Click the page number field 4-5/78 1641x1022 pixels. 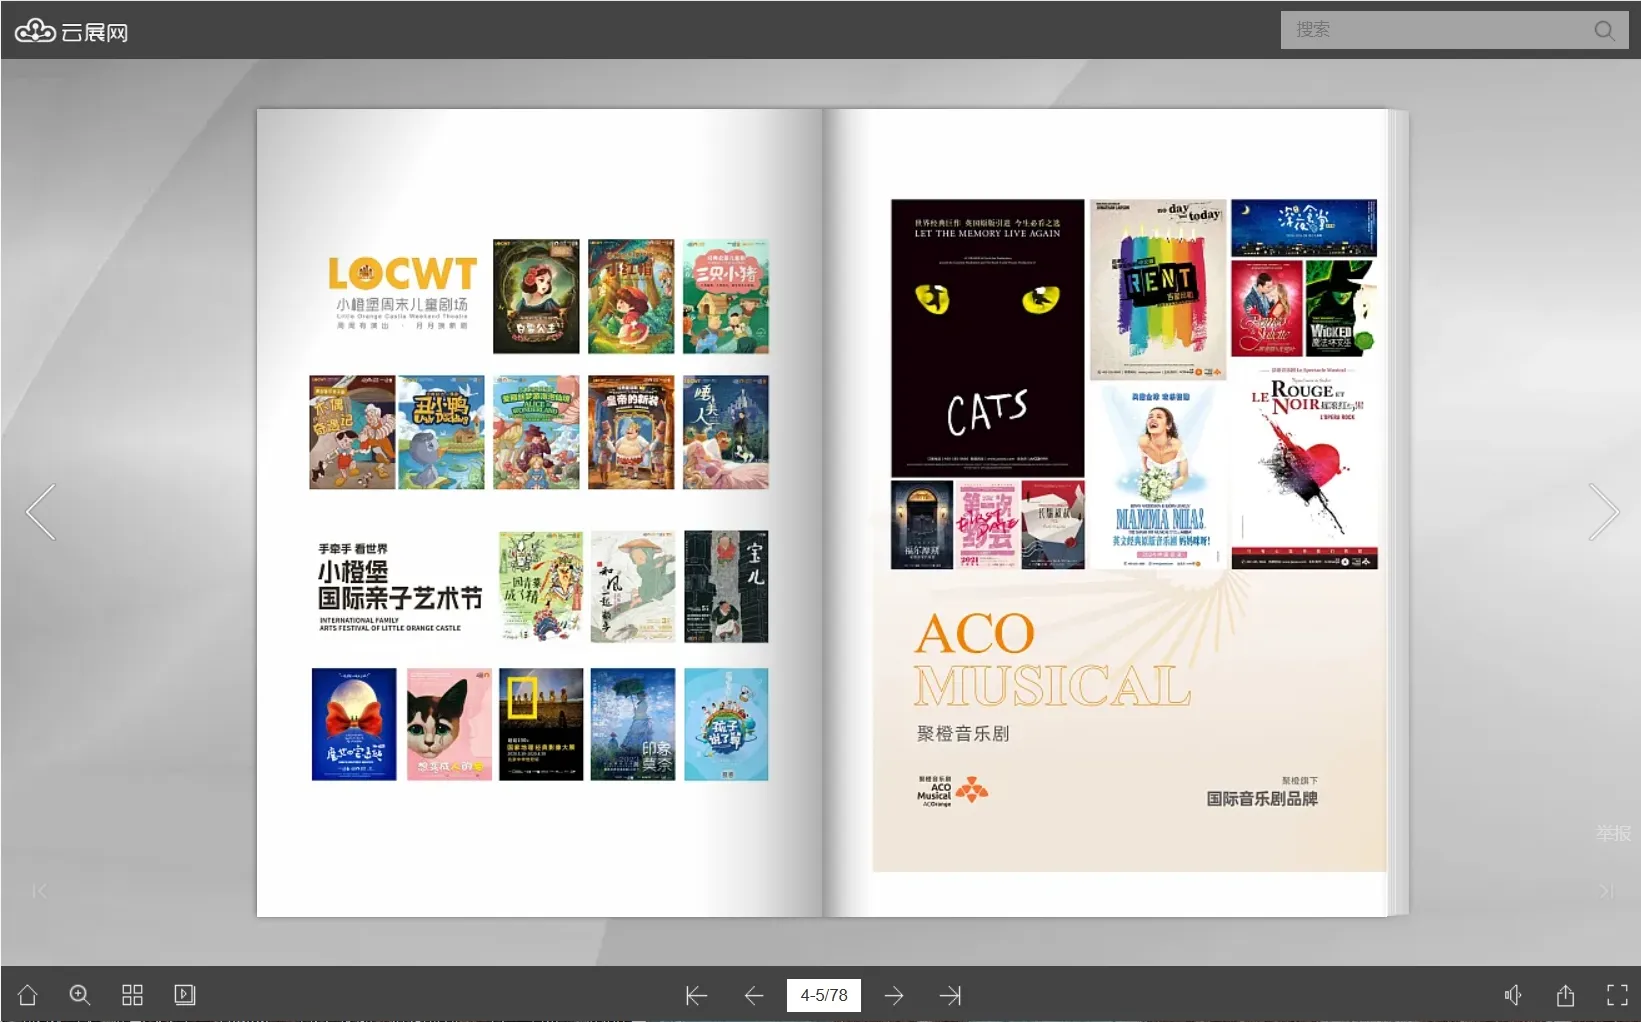pos(823,995)
